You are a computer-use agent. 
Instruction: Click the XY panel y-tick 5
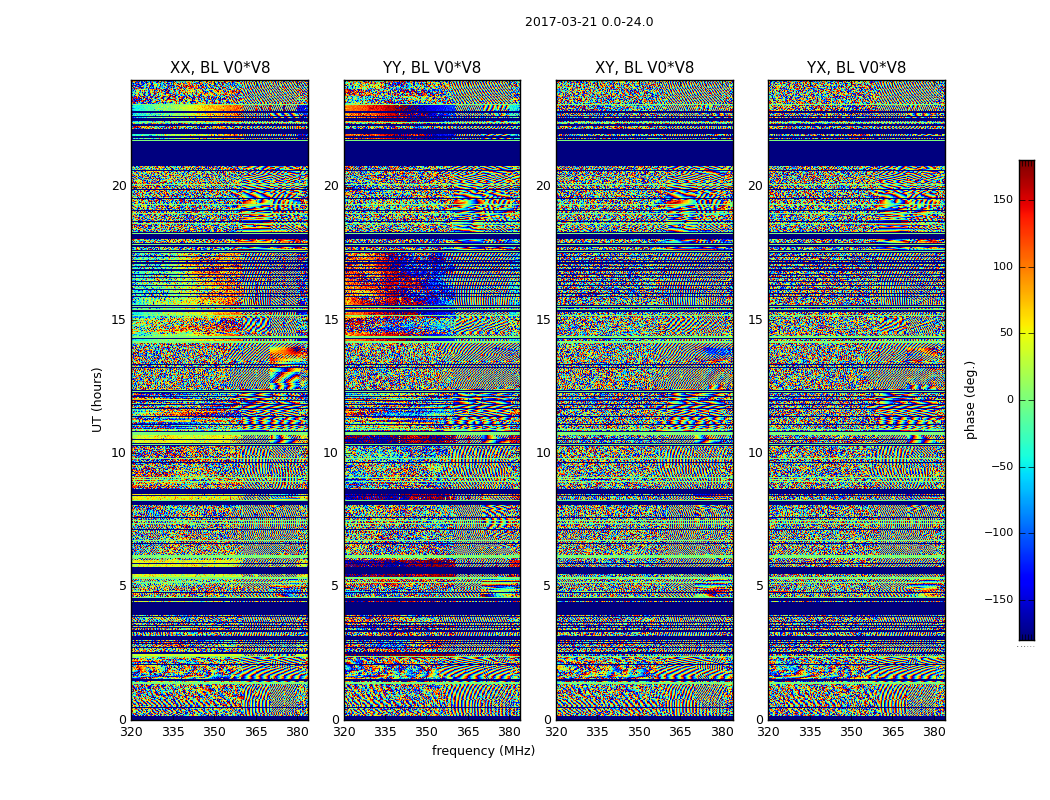point(547,586)
